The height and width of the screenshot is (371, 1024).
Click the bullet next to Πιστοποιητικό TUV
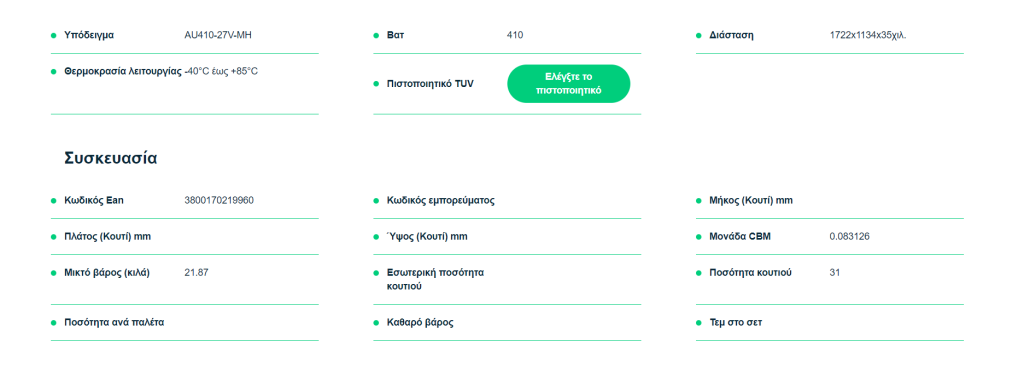[x=376, y=84]
